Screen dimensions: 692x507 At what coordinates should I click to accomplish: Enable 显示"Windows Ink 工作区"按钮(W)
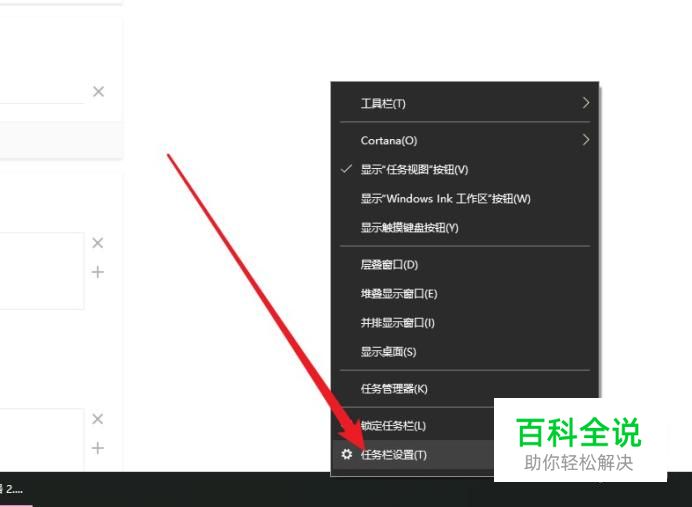coord(464,199)
